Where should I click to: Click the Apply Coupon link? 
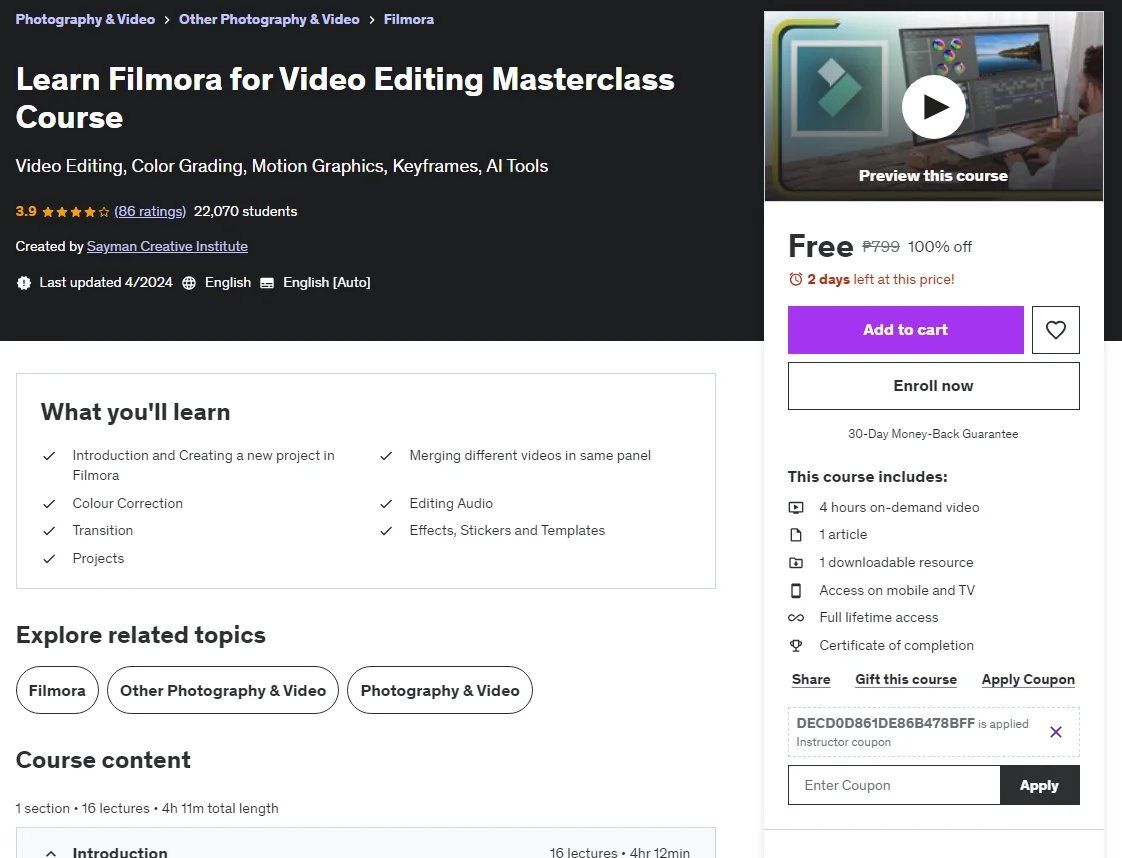[1028, 679]
